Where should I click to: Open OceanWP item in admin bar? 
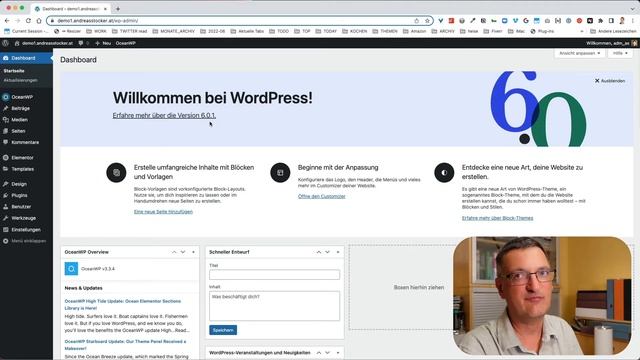(125, 43)
